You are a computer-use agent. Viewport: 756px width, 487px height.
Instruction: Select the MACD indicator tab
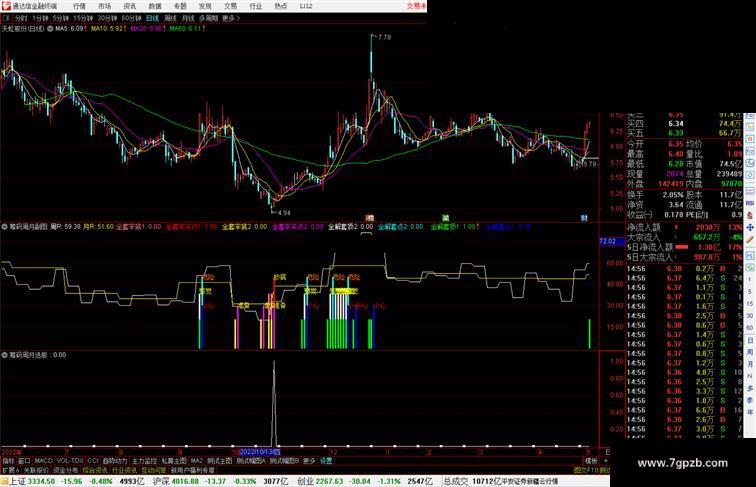pos(43,461)
